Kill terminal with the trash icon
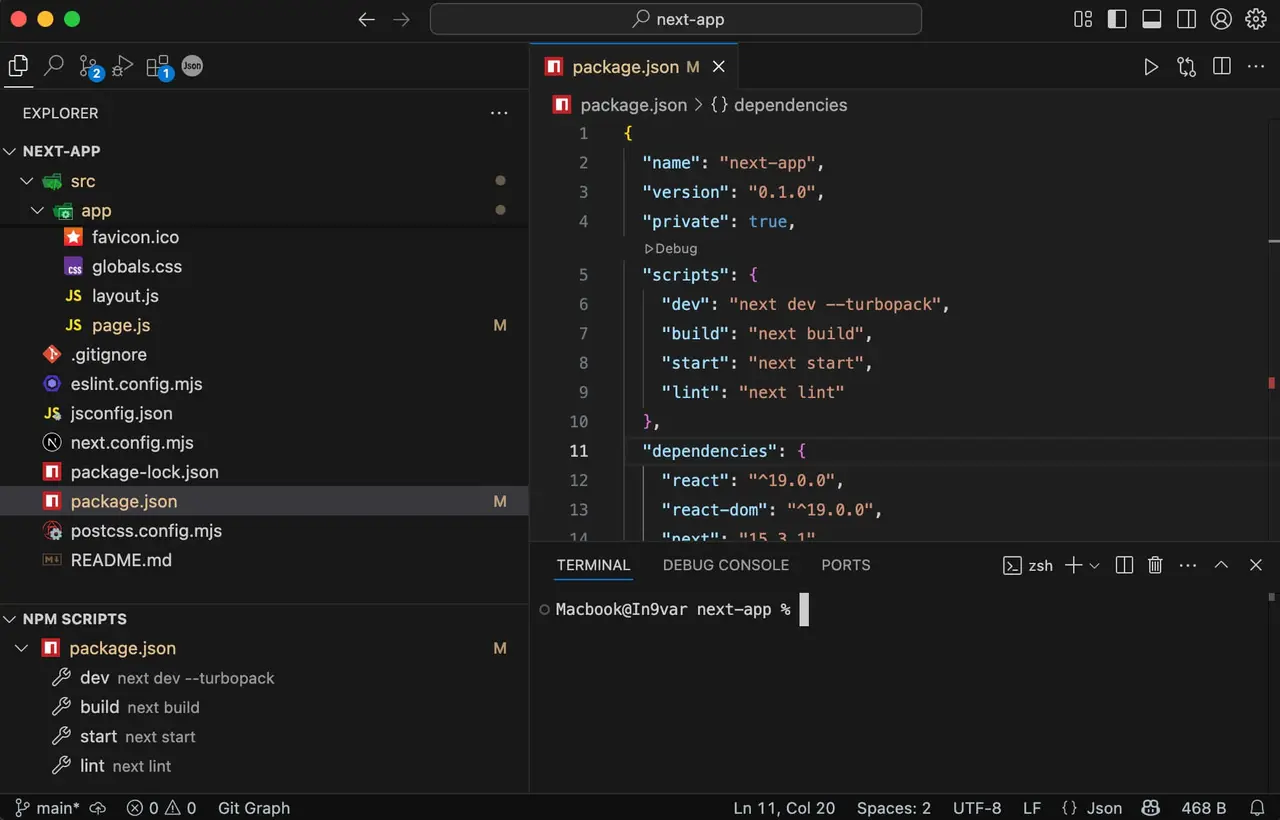Image resolution: width=1280 pixels, height=820 pixels. (1155, 565)
